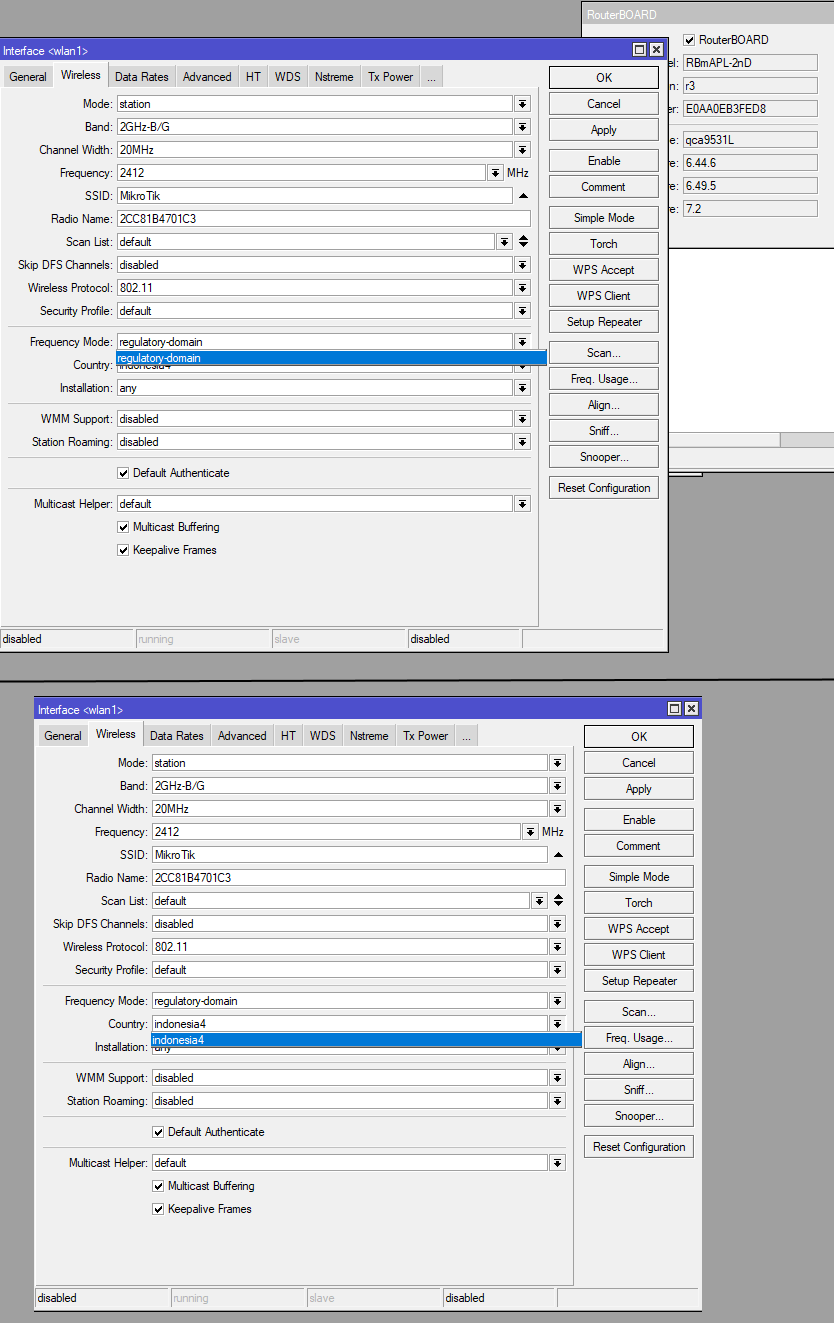
Task: Select the highlighted regulatory-domain list option
Action: coord(331,358)
